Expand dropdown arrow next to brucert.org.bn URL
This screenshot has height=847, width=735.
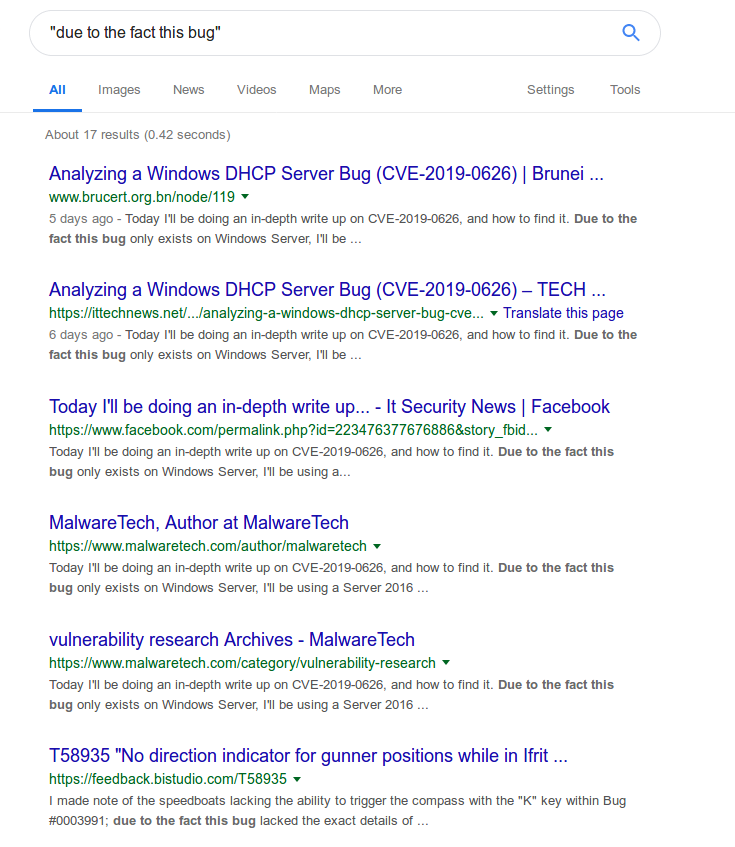[x=245, y=197]
